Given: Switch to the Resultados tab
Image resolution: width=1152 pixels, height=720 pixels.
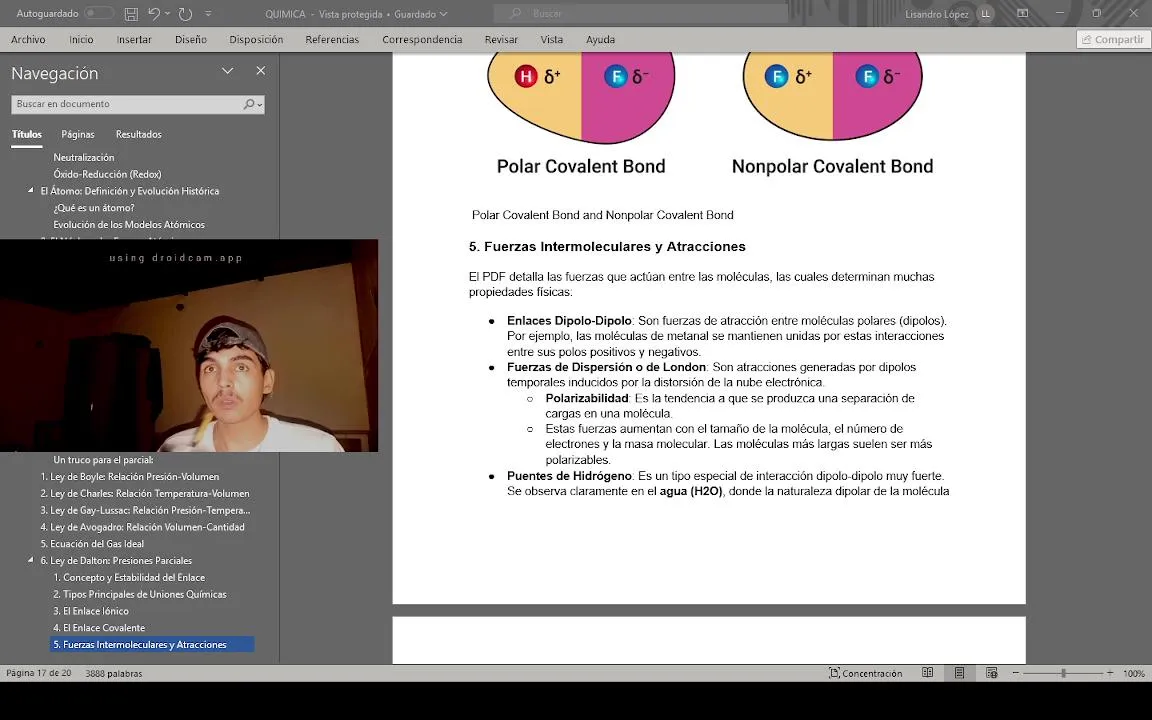Looking at the screenshot, I should pyautogui.click(x=138, y=134).
